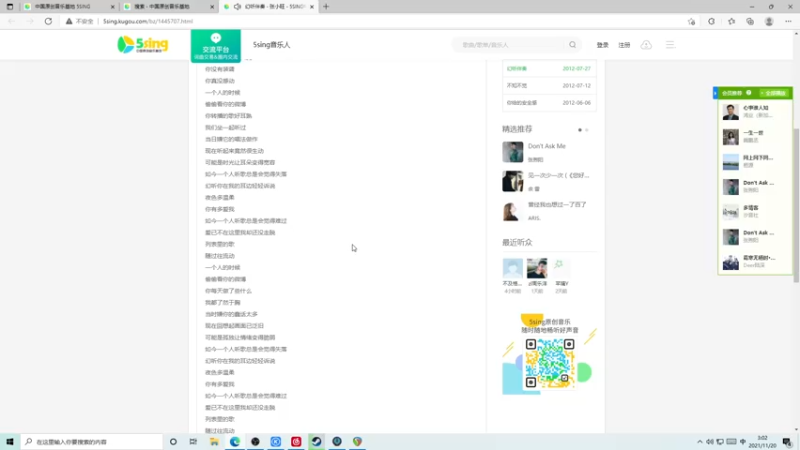Click the 注册 register link

pyautogui.click(x=624, y=45)
